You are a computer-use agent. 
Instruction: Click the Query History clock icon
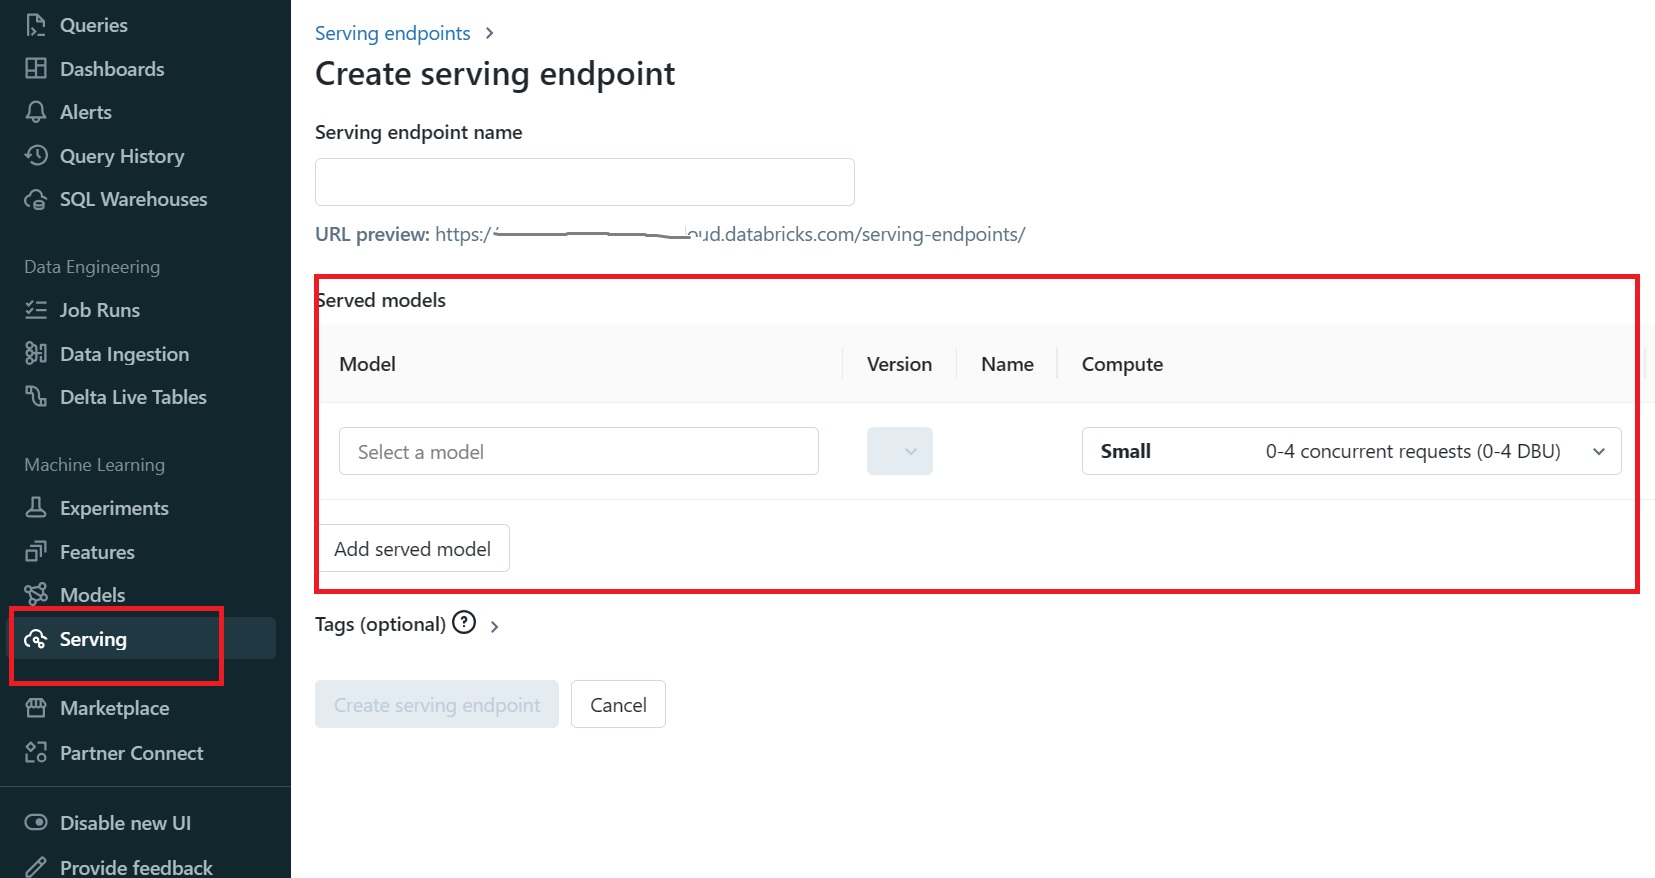coord(36,155)
